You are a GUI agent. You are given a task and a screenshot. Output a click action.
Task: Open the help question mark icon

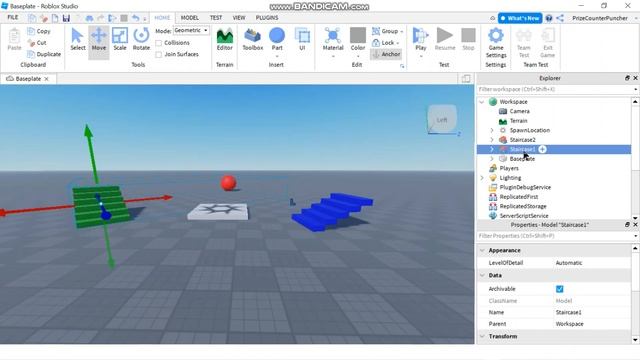pyautogui.click(x=549, y=18)
